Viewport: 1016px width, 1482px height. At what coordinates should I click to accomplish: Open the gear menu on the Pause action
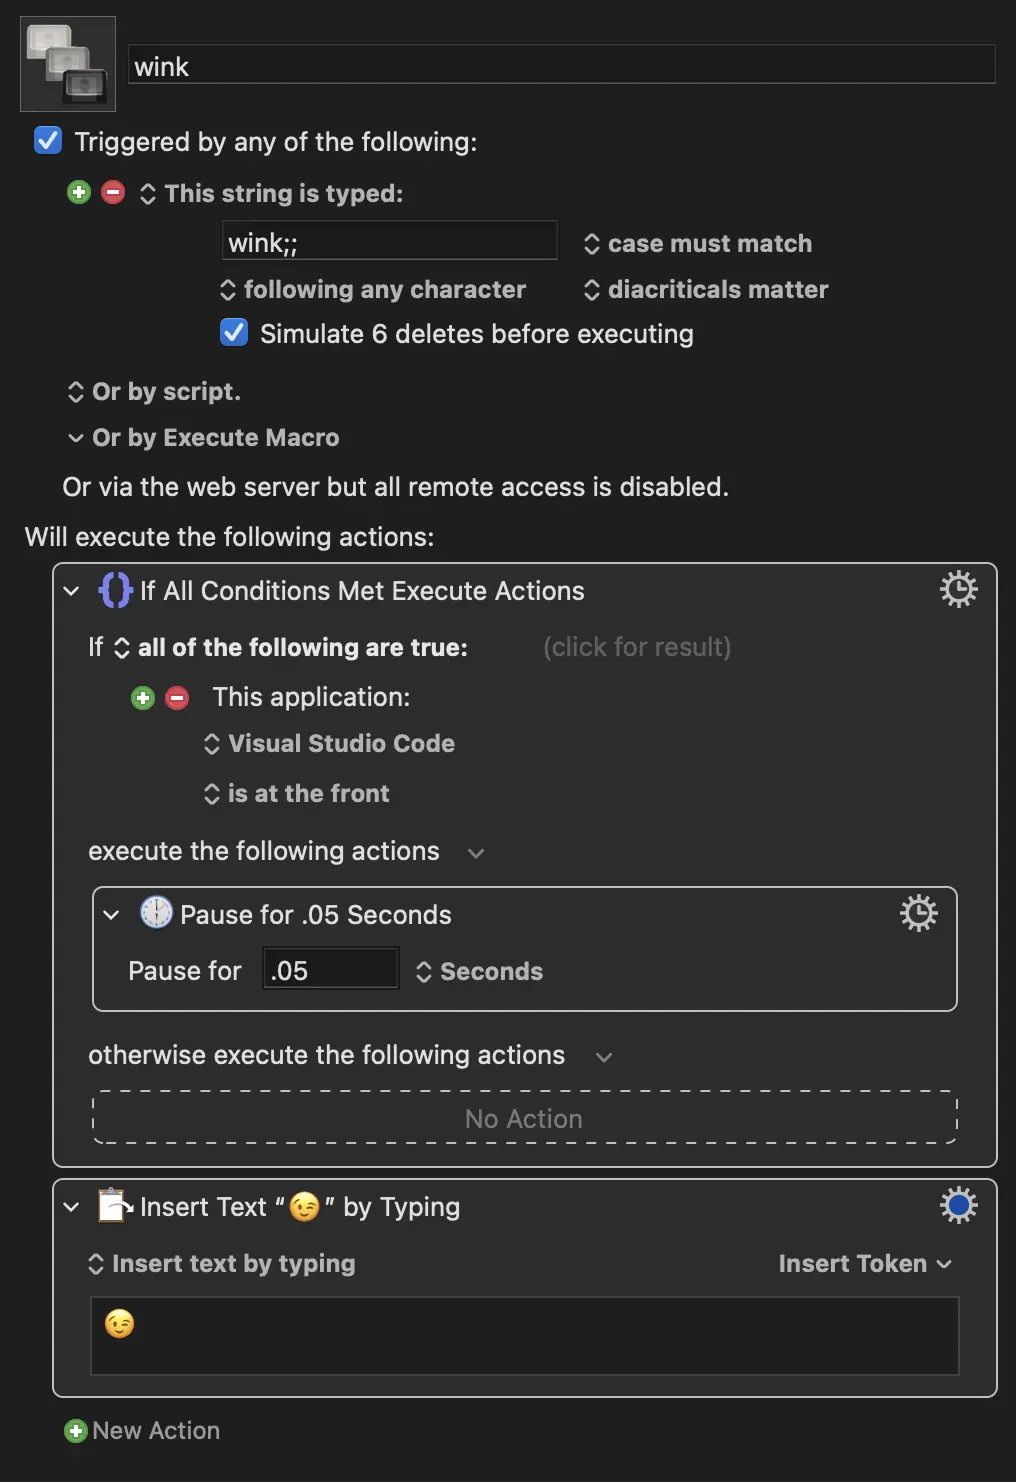point(918,912)
